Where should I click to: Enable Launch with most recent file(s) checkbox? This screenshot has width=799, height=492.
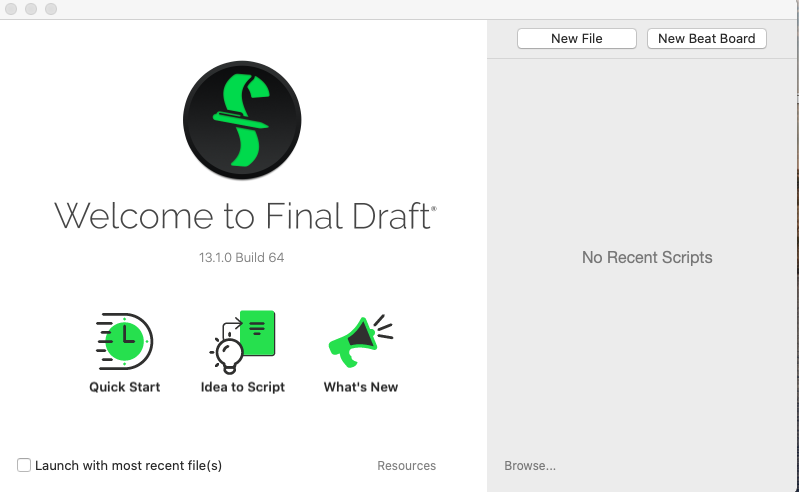pyautogui.click(x=24, y=465)
